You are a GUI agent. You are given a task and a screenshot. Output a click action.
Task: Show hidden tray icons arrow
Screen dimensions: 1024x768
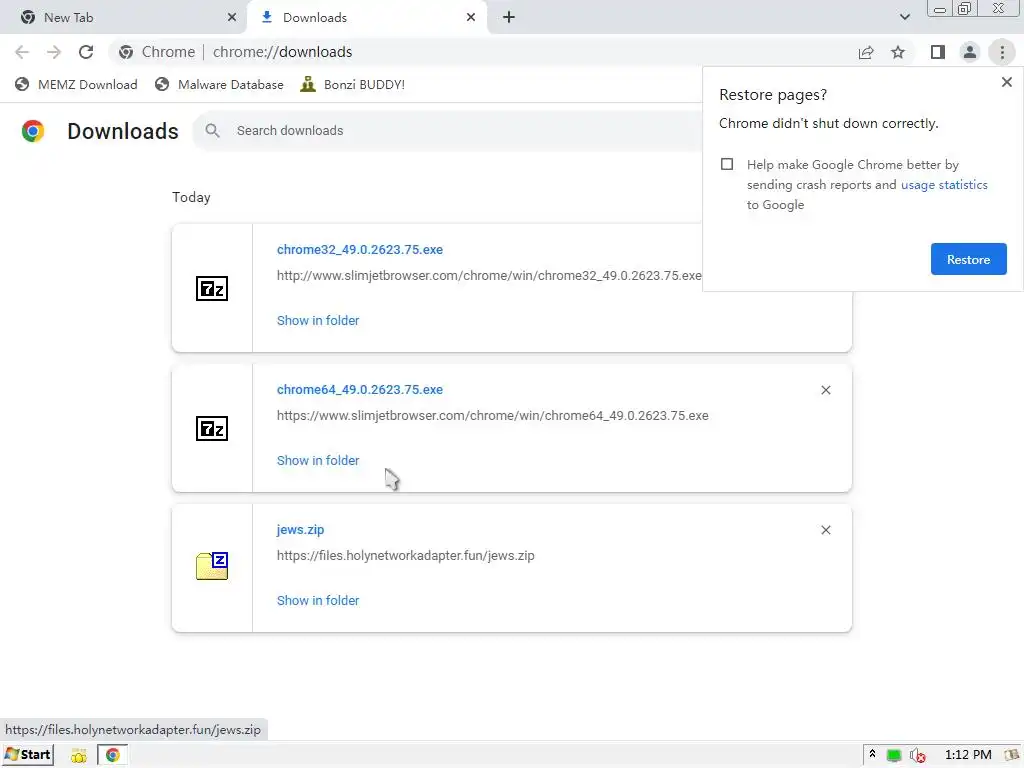tap(872, 755)
